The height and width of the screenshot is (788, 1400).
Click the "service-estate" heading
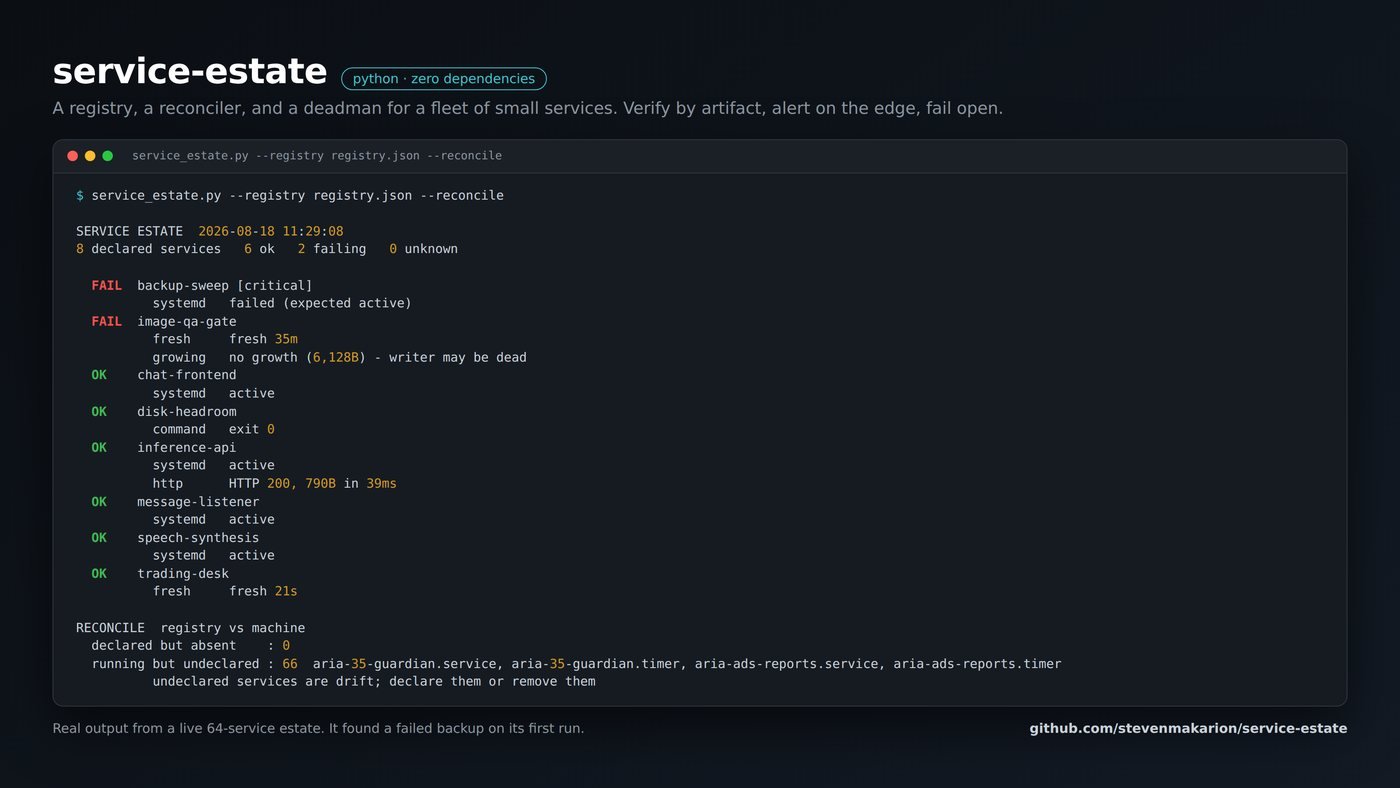[x=190, y=72]
